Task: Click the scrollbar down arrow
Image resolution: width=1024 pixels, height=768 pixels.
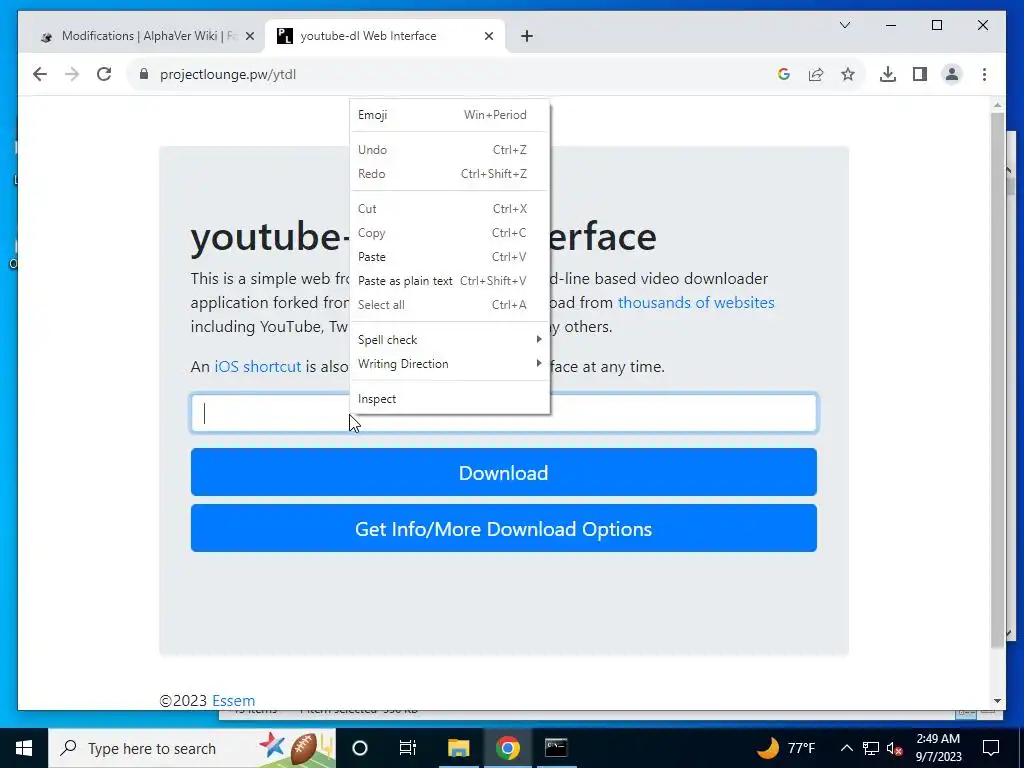Action: 997,701
